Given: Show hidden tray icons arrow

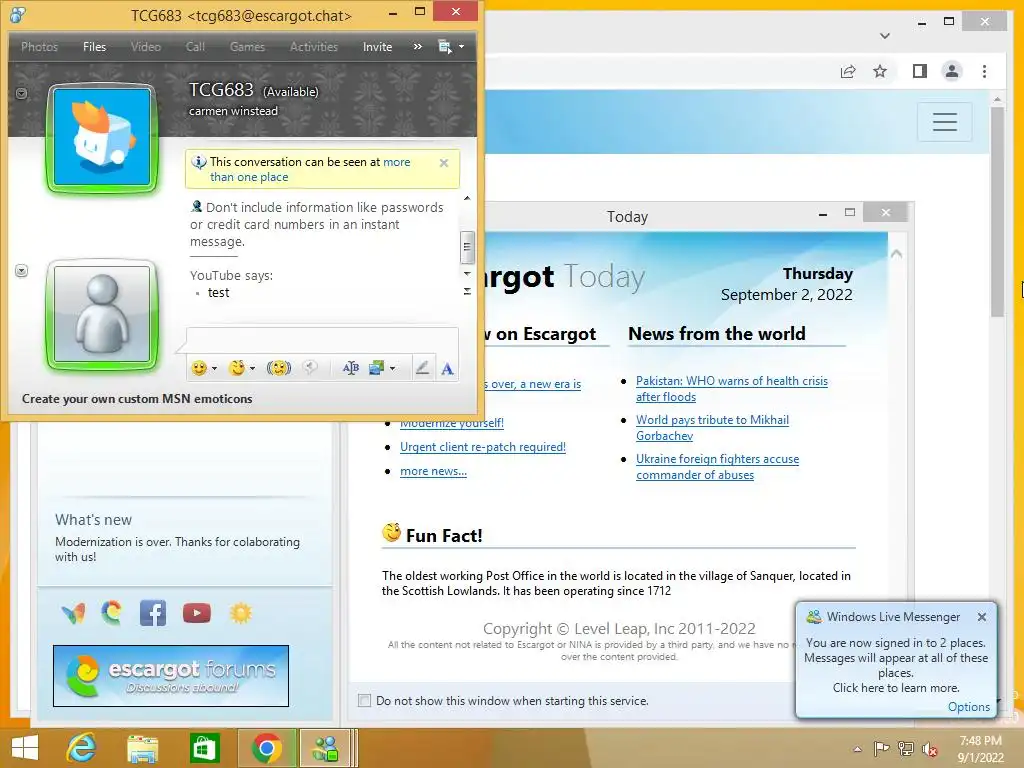Looking at the screenshot, I should click(x=857, y=749).
